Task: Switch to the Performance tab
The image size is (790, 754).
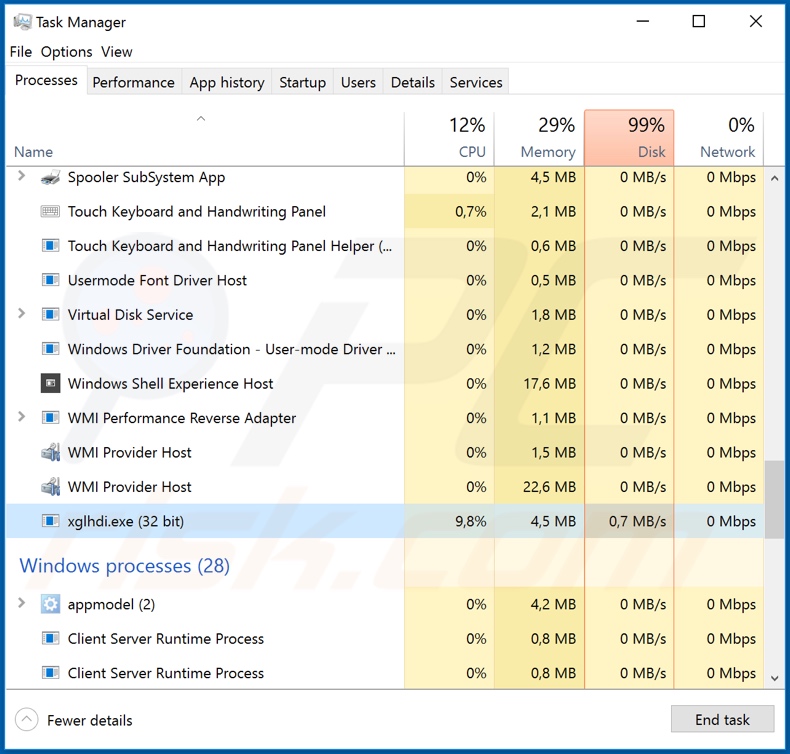Action: click(x=133, y=82)
